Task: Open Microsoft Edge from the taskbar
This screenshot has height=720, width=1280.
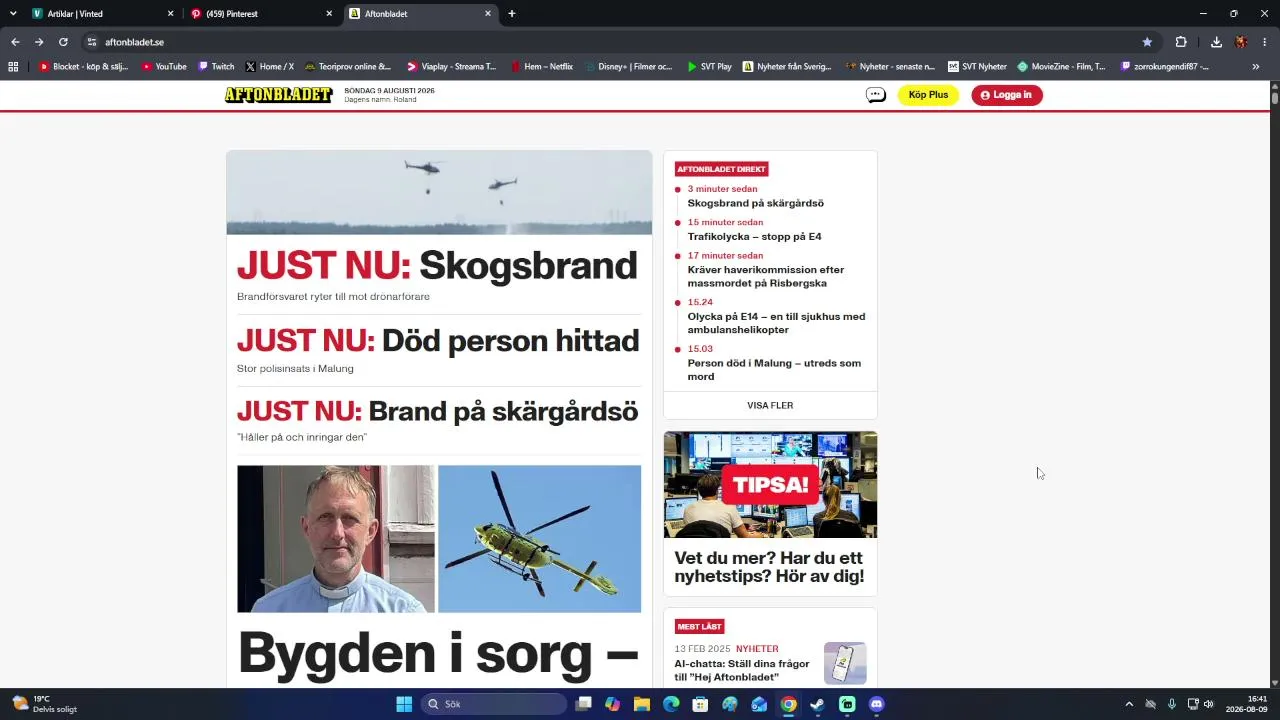Action: point(671,704)
